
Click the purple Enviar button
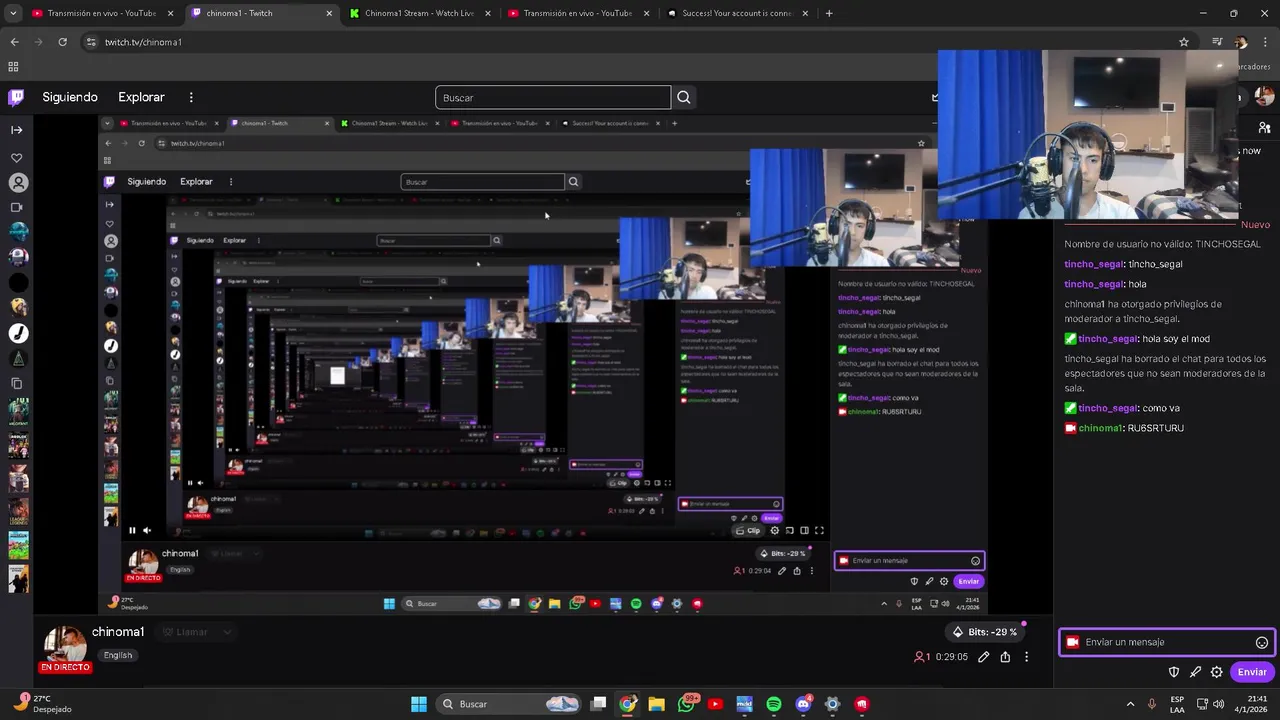point(1252,672)
